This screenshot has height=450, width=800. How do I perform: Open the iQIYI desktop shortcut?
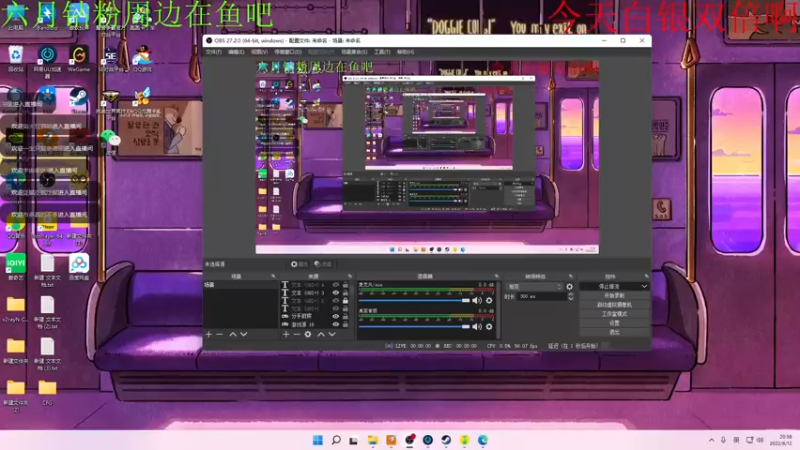point(15,267)
